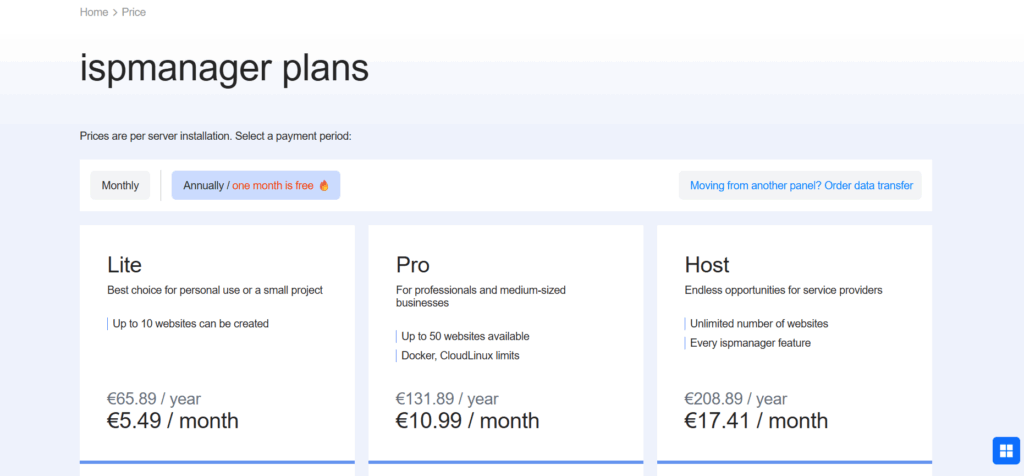The image size is (1024, 476).
Task: Select the Monthly payment period
Action: point(120,186)
